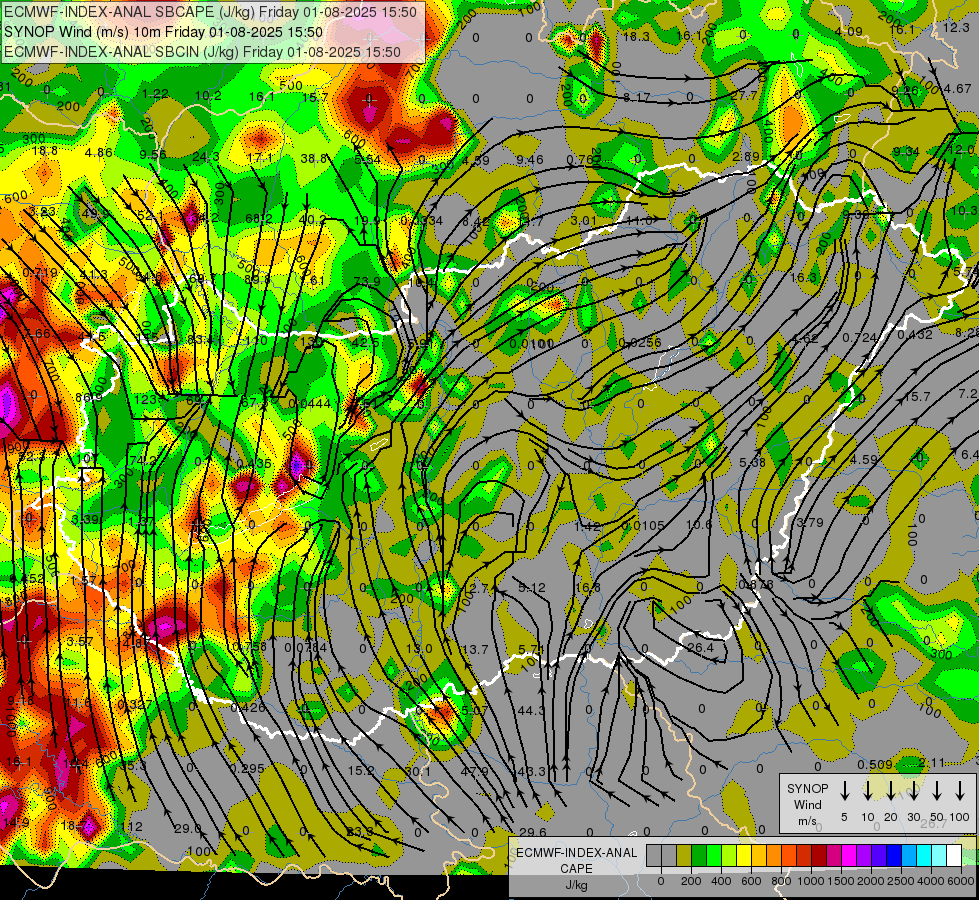Click the map value 0.724
Screen dimensions: 979x900
tap(860, 337)
